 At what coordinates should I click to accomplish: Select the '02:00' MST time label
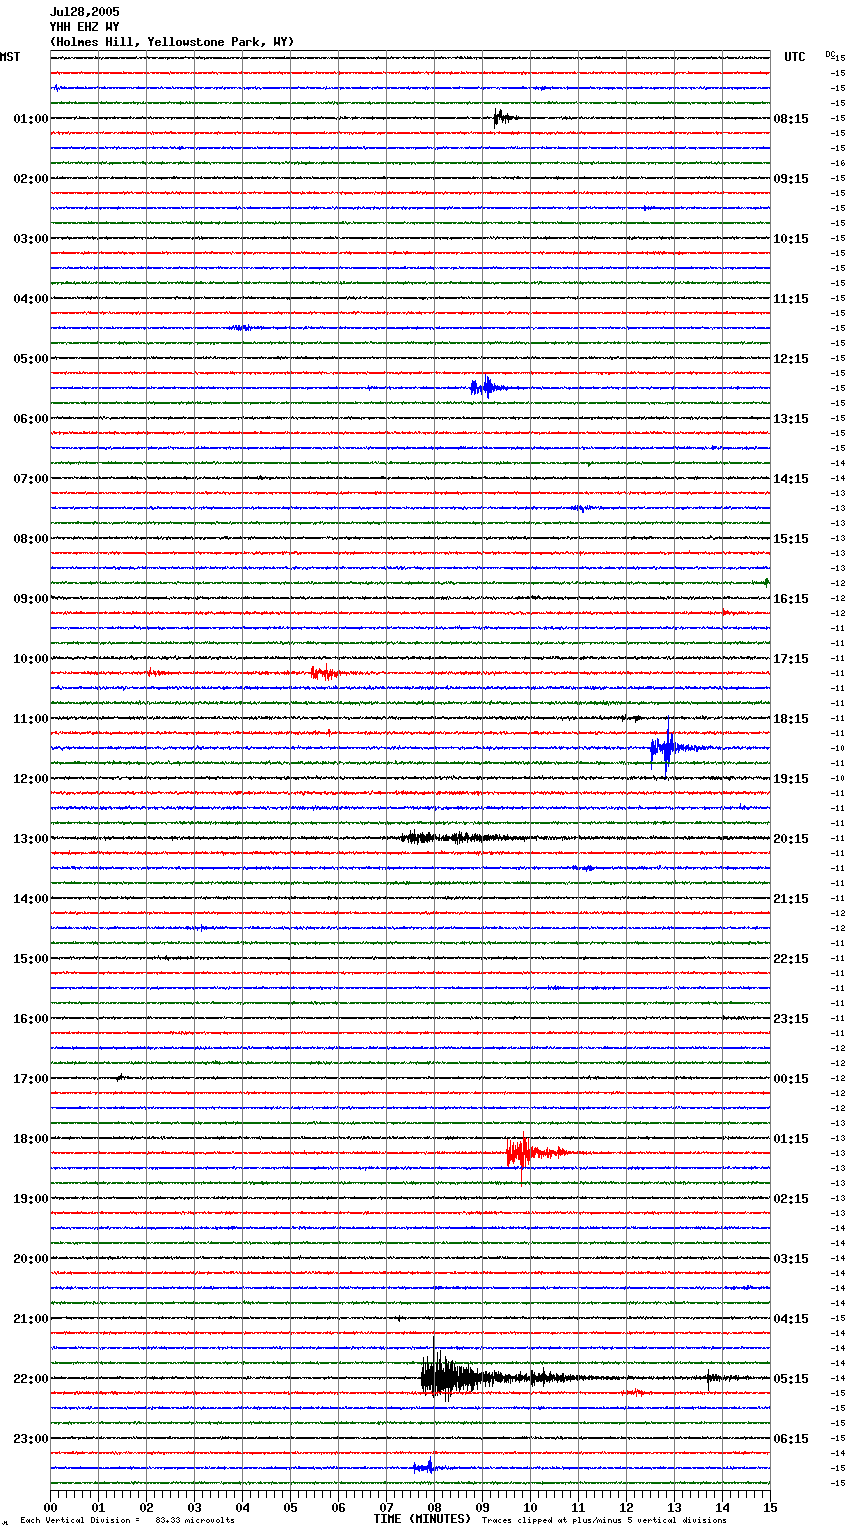pos(30,179)
